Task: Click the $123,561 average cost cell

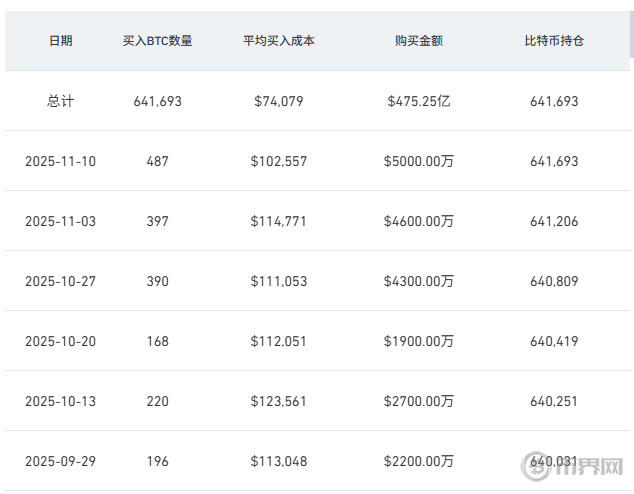Action: coord(279,401)
